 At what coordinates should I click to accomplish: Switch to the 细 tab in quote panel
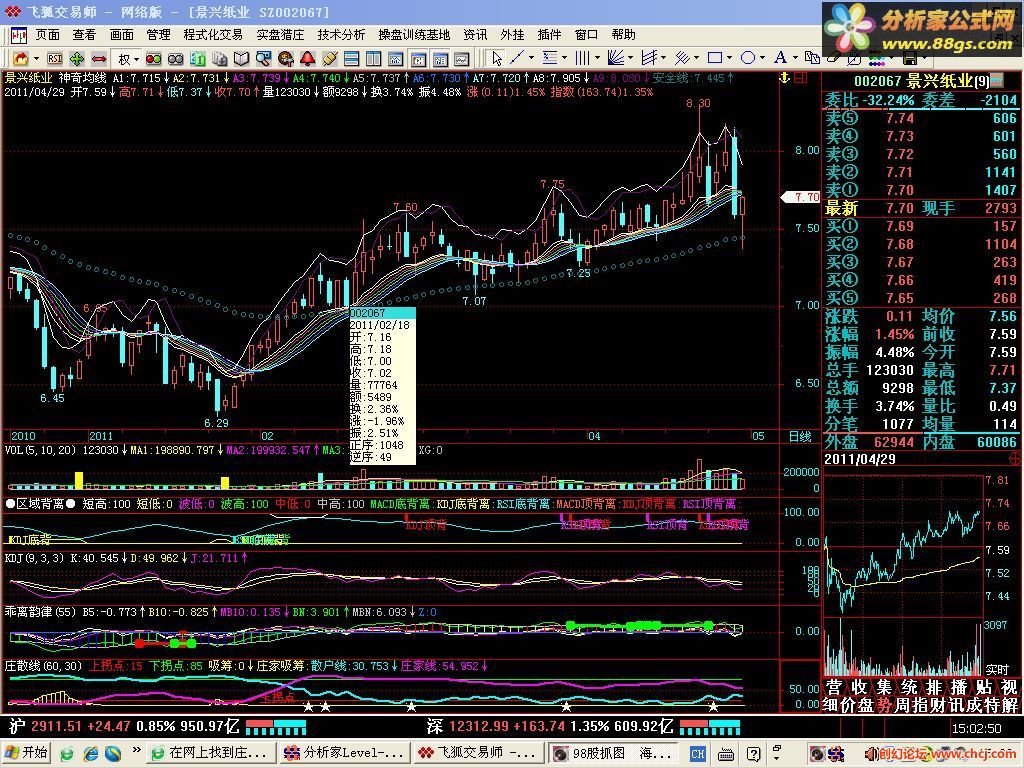coord(831,705)
